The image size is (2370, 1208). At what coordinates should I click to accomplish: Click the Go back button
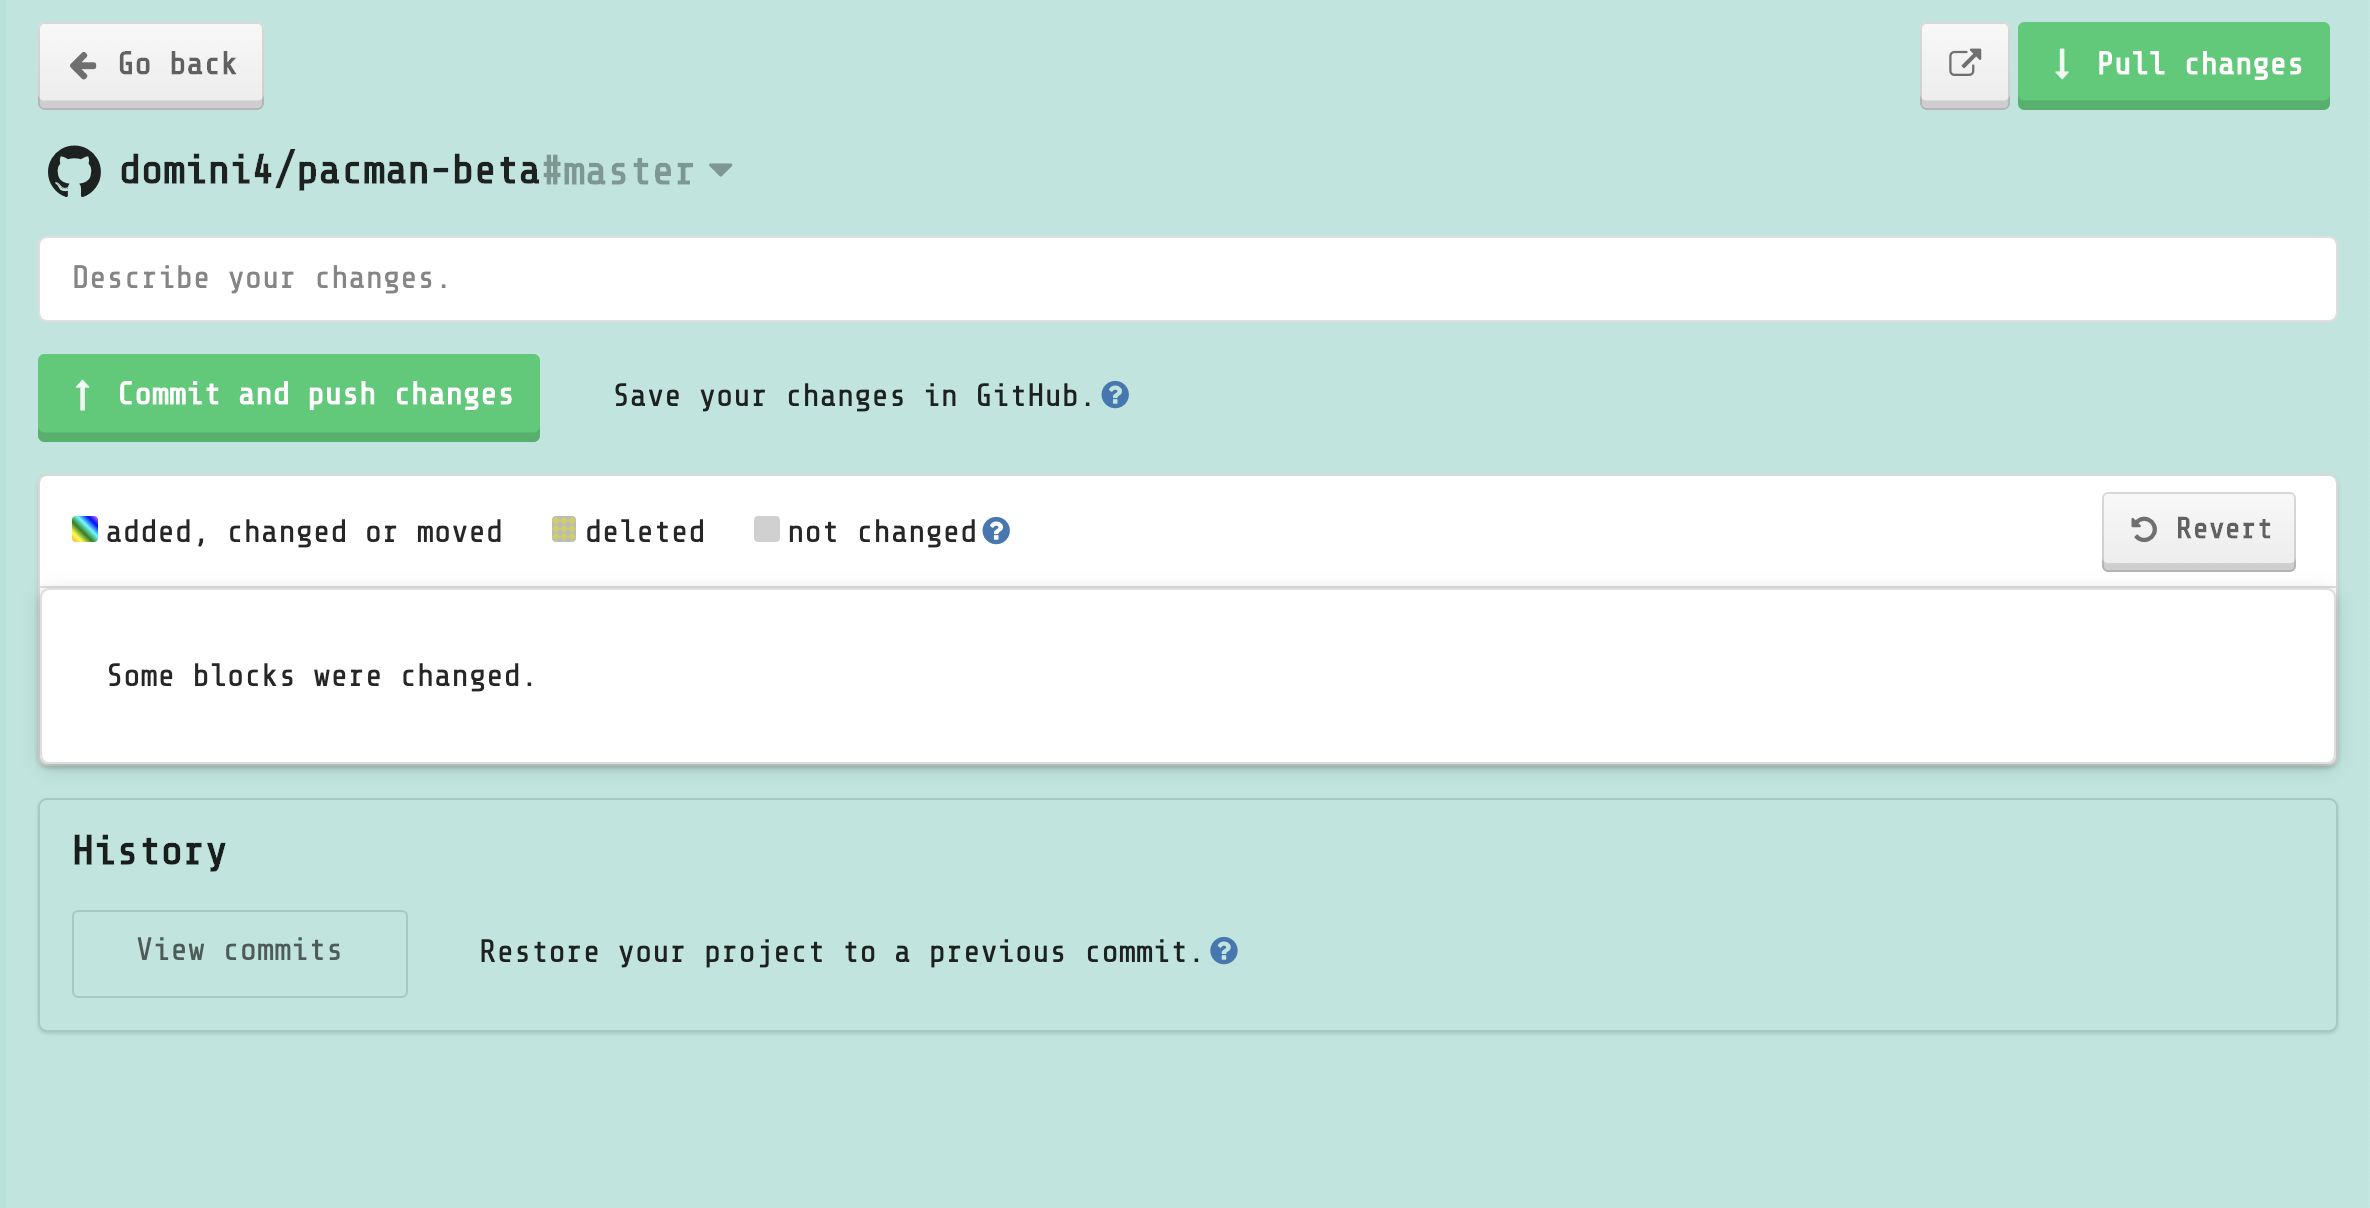tap(151, 65)
